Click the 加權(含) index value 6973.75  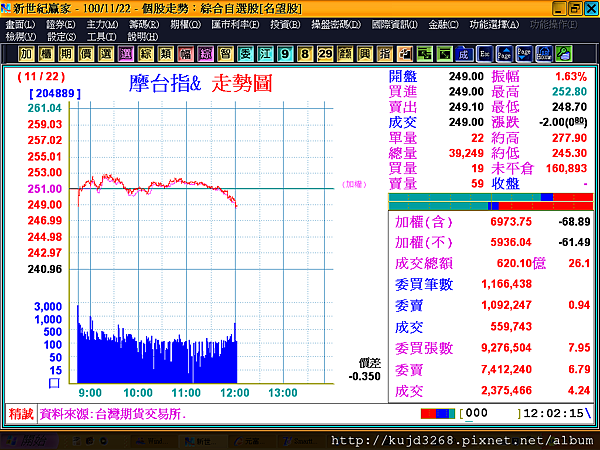tap(511, 222)
